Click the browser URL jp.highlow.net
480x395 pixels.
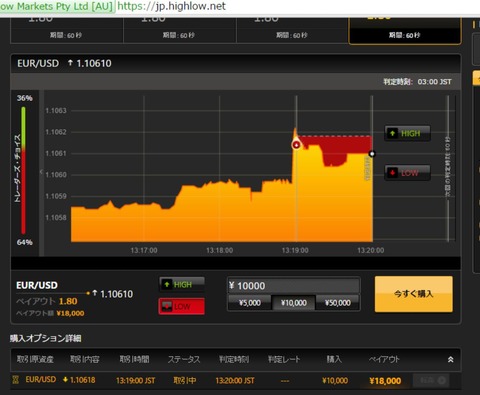(172, 6)
